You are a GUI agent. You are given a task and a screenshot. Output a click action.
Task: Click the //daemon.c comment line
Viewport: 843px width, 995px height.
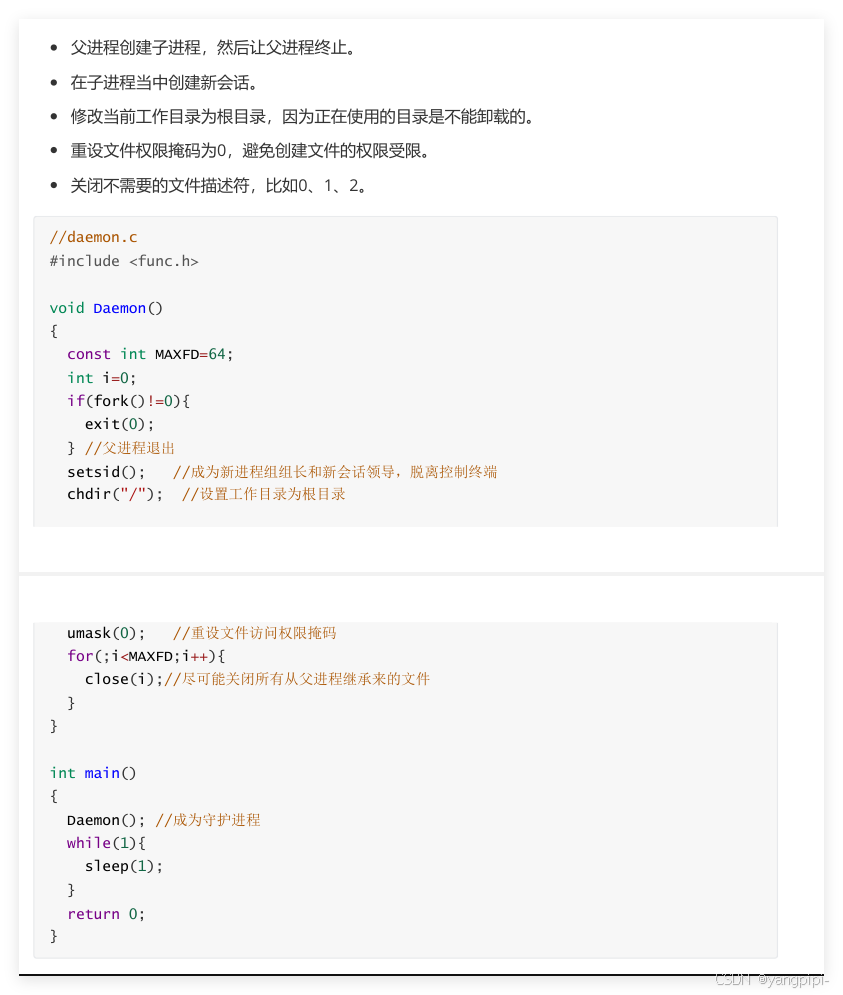93,237
